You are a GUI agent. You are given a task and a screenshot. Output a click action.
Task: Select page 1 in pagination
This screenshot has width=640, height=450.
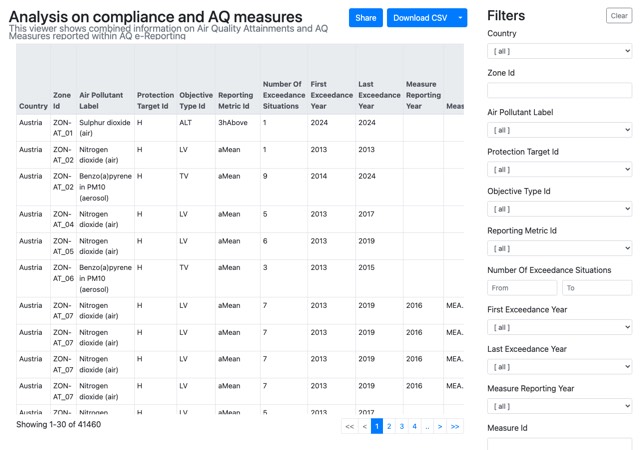pyautogui.click(x=377, y=426)
